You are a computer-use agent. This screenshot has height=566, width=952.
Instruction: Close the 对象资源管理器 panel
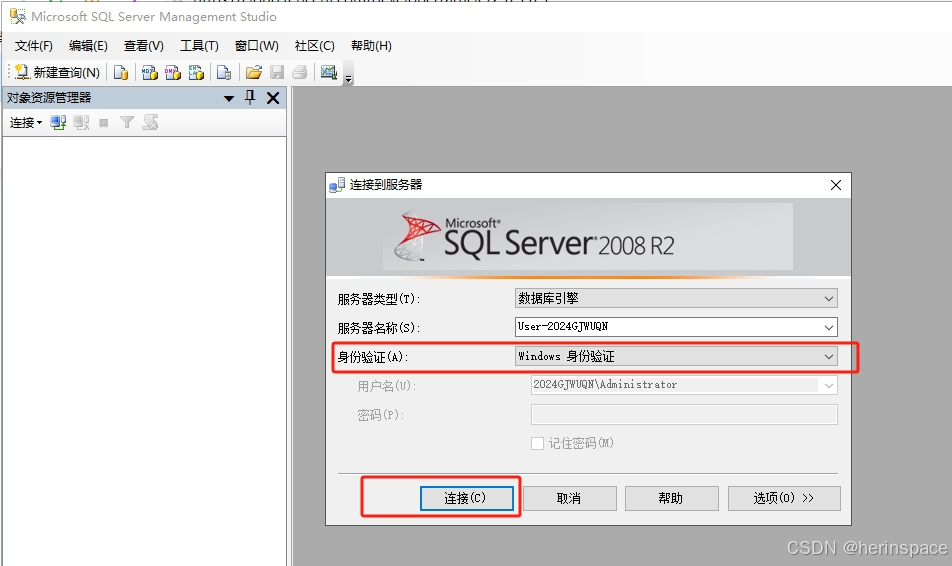coord(273,98)
